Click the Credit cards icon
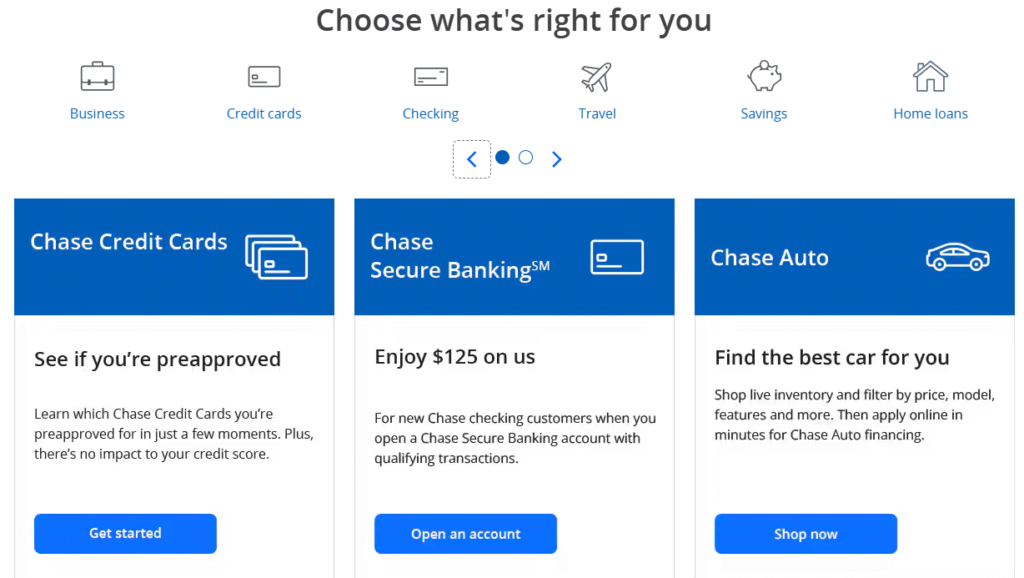 pos(264,76)
